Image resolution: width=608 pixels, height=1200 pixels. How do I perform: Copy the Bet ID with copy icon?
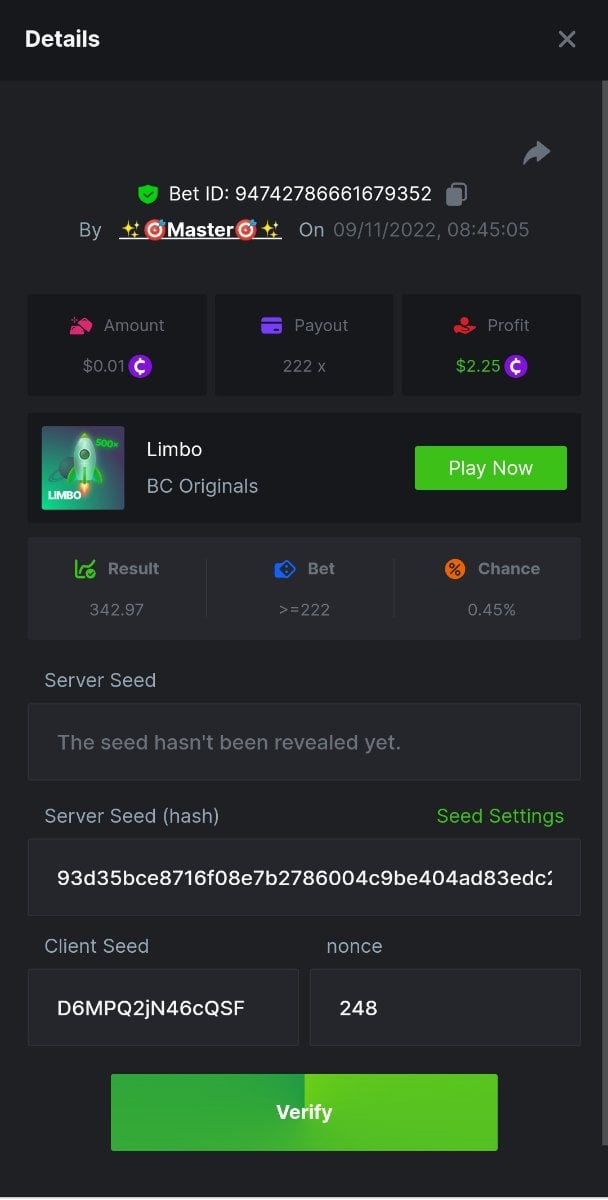coord(457,194)
